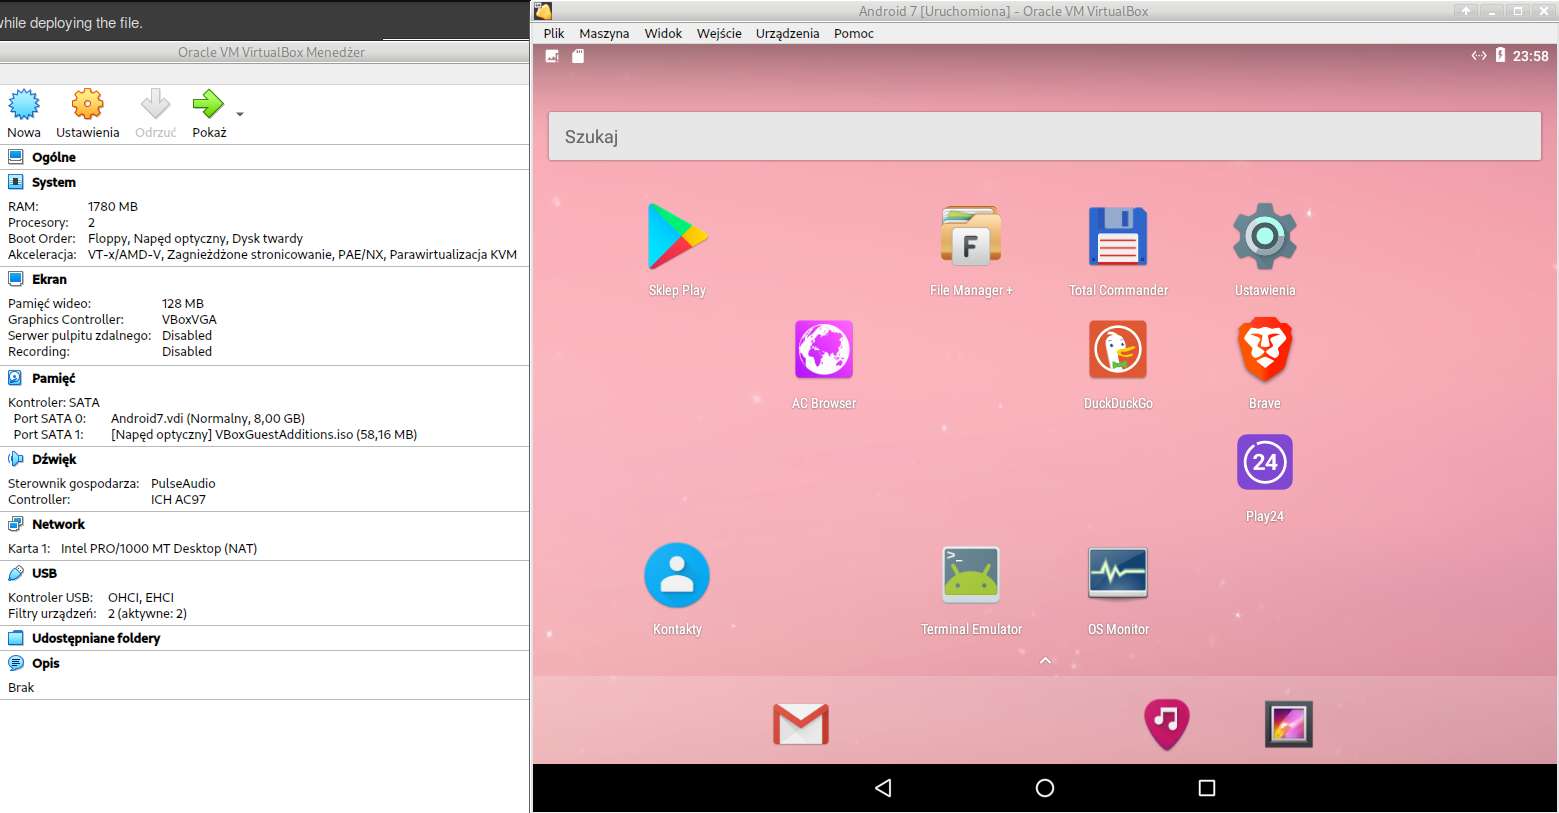Open the Urządzenia menu
Screen dimensions: 1559x813
(x=787, y=33)
